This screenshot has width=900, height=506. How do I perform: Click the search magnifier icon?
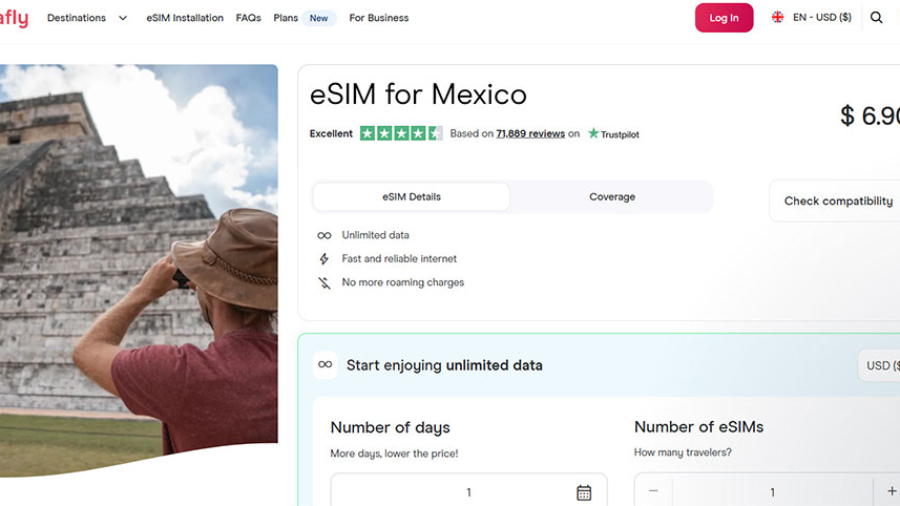(876, 18)
